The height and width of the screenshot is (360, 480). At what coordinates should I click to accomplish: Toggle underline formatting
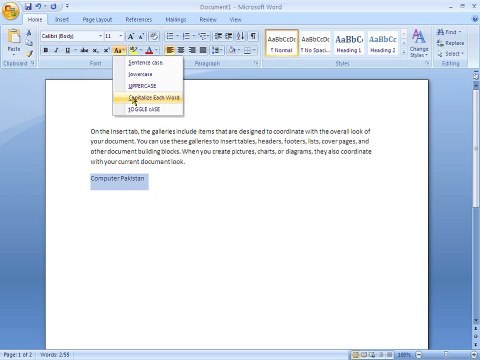[68, 50]
